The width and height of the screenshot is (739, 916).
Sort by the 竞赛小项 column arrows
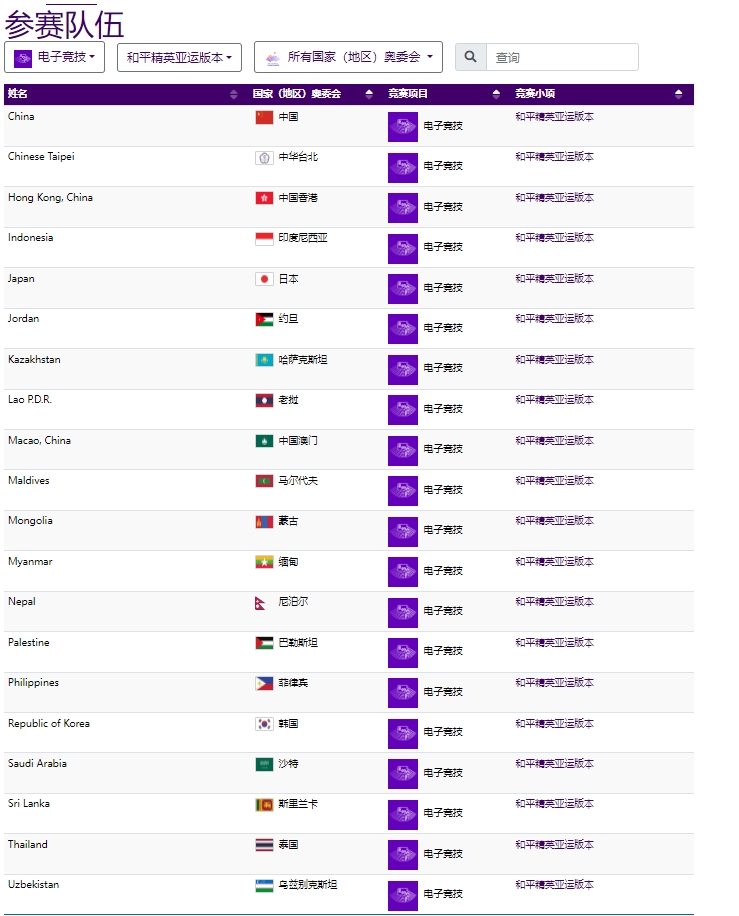click(678, 94)
